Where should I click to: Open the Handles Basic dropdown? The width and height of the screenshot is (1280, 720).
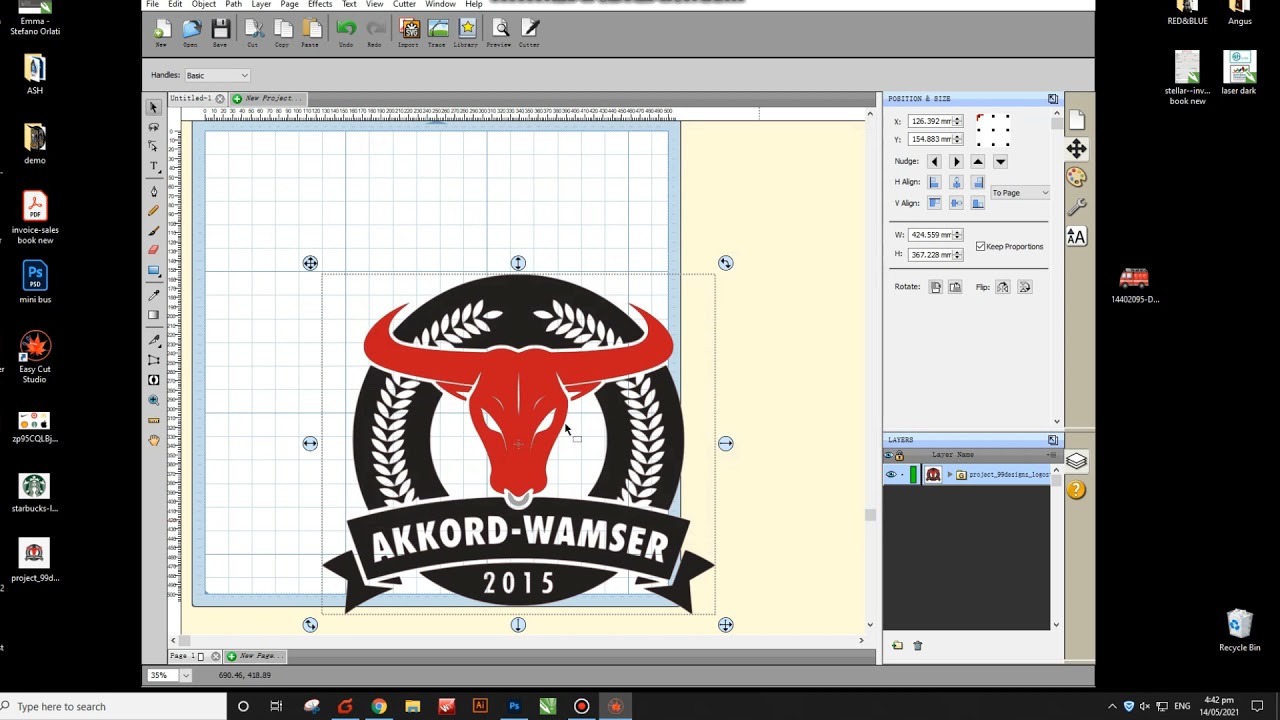click(217, 75)
